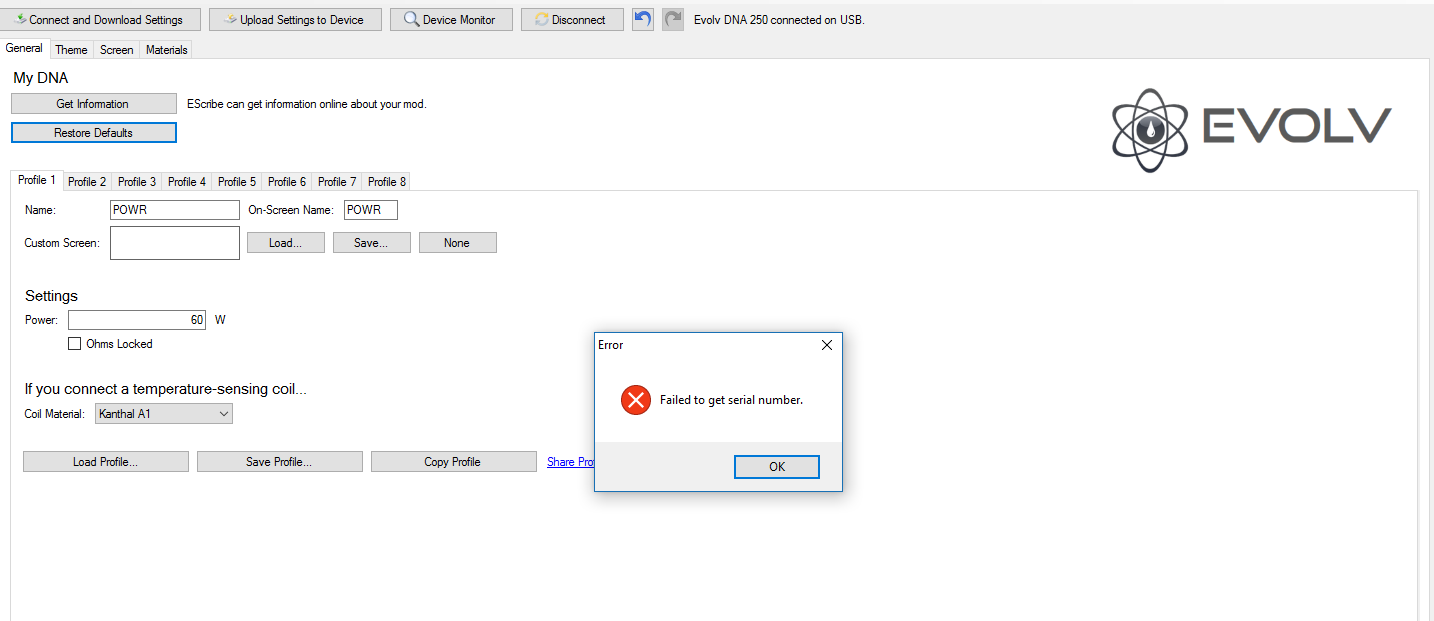
Task: Switch to the Theme tab
Action: [71, 50]
